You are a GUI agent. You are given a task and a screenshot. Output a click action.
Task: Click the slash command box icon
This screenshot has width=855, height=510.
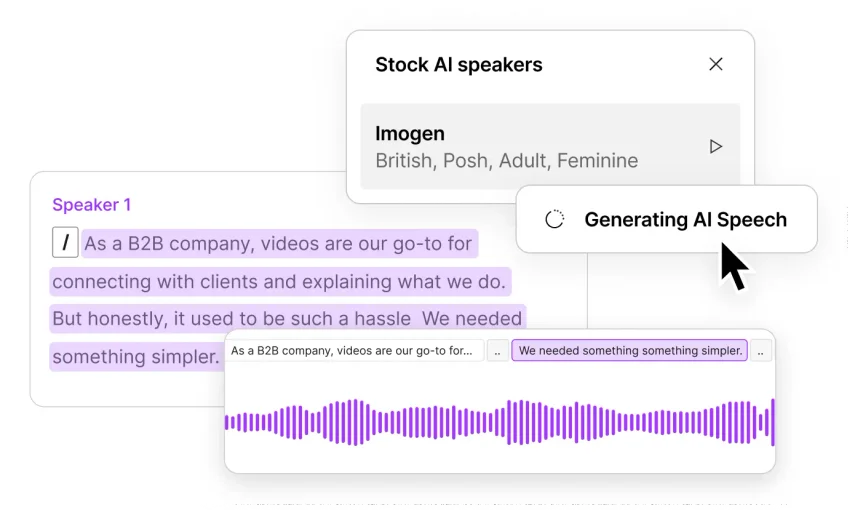pyautogui.click(x=65, y=242)
